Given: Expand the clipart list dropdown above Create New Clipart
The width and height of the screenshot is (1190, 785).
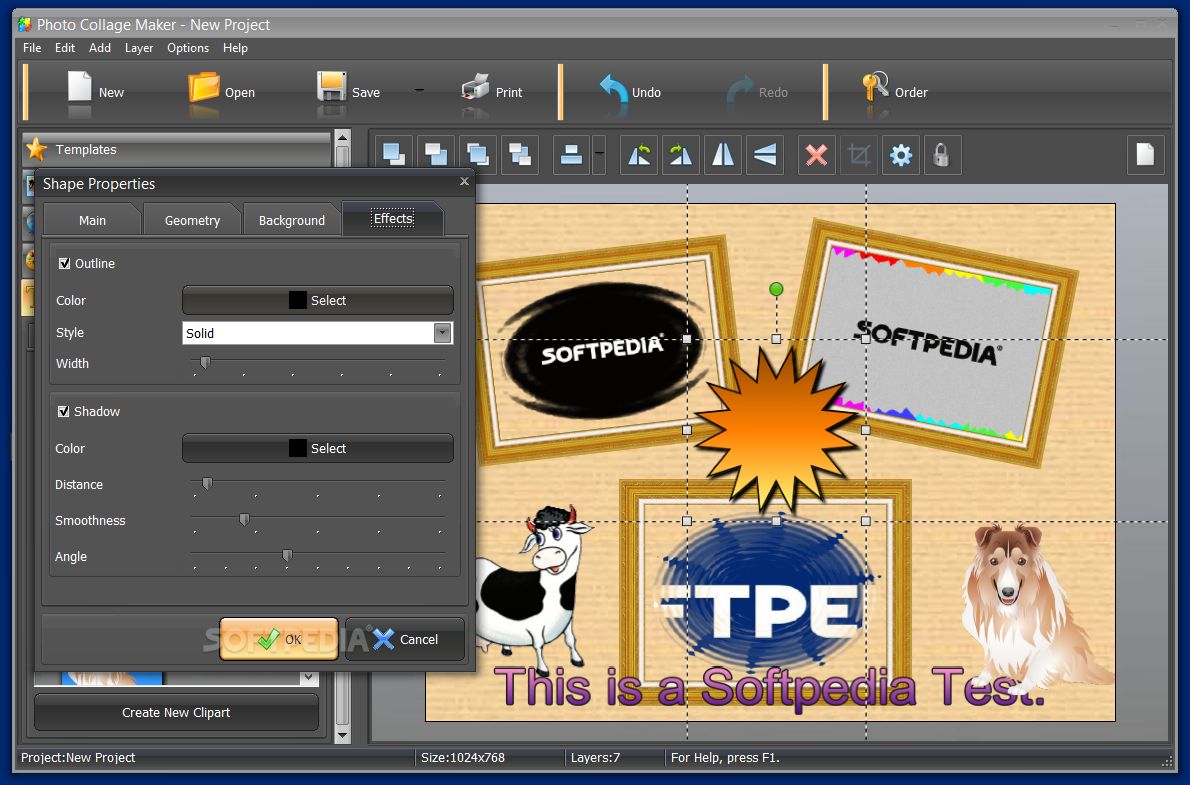Looking at the screenshot, I should point(308,676).
